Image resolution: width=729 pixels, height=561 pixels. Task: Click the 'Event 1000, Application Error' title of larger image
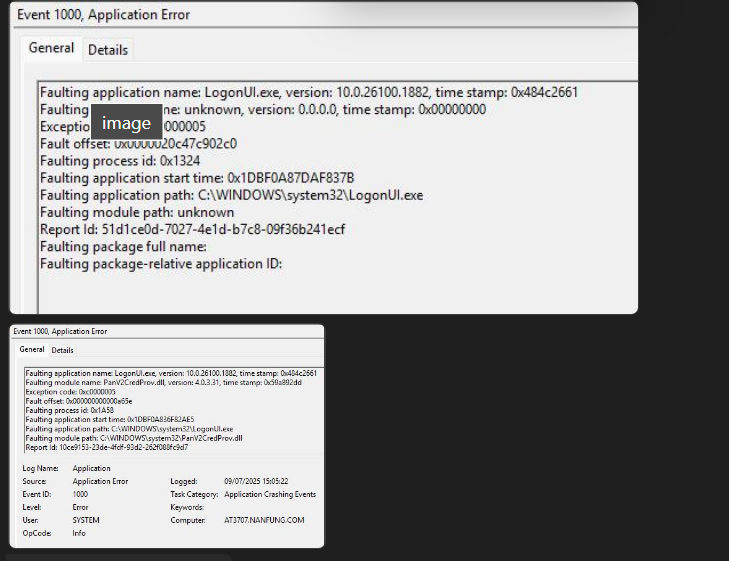pos(103,14)
